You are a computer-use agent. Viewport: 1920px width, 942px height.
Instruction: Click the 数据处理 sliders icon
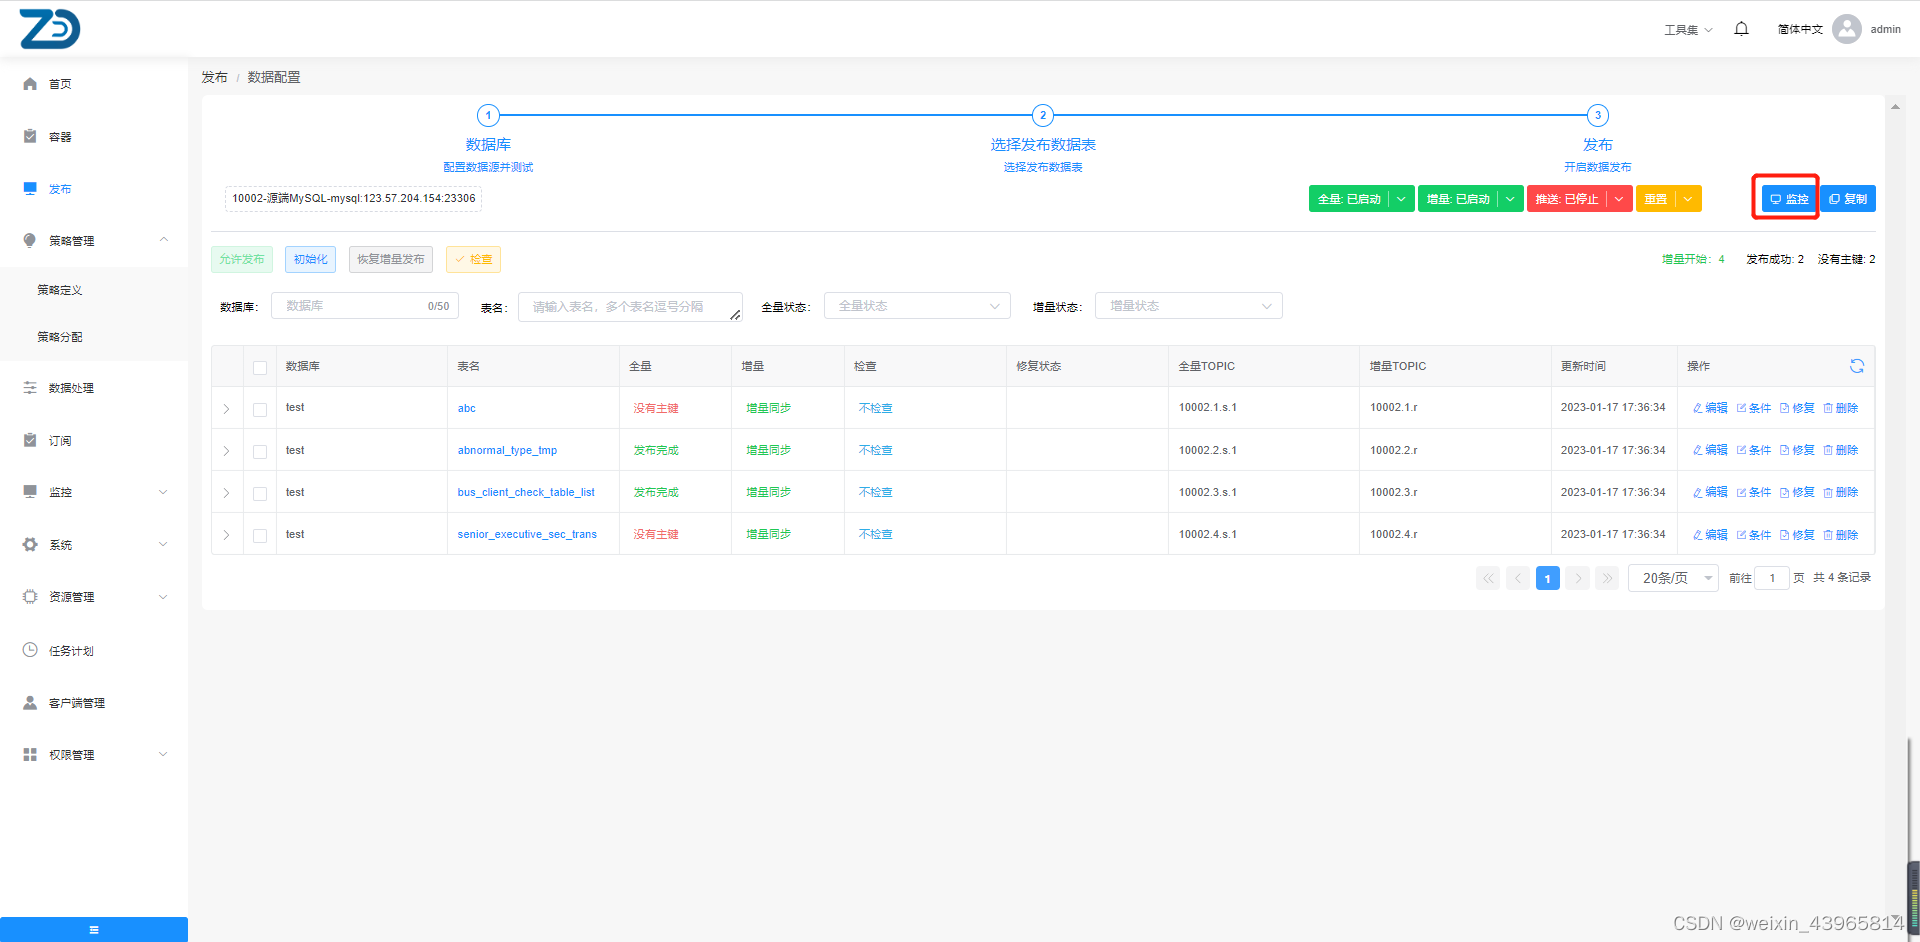(30, 387)
